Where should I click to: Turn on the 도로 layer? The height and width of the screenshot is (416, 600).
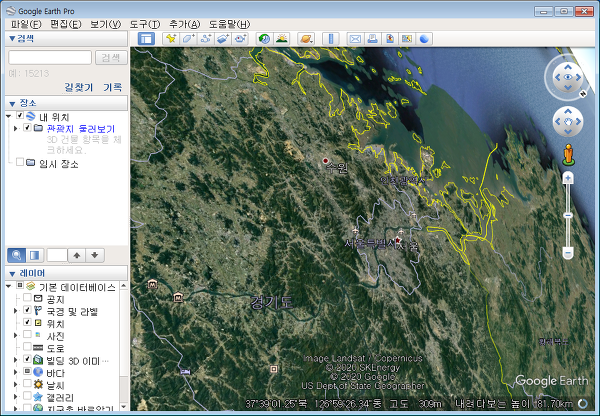pos(27,346)
